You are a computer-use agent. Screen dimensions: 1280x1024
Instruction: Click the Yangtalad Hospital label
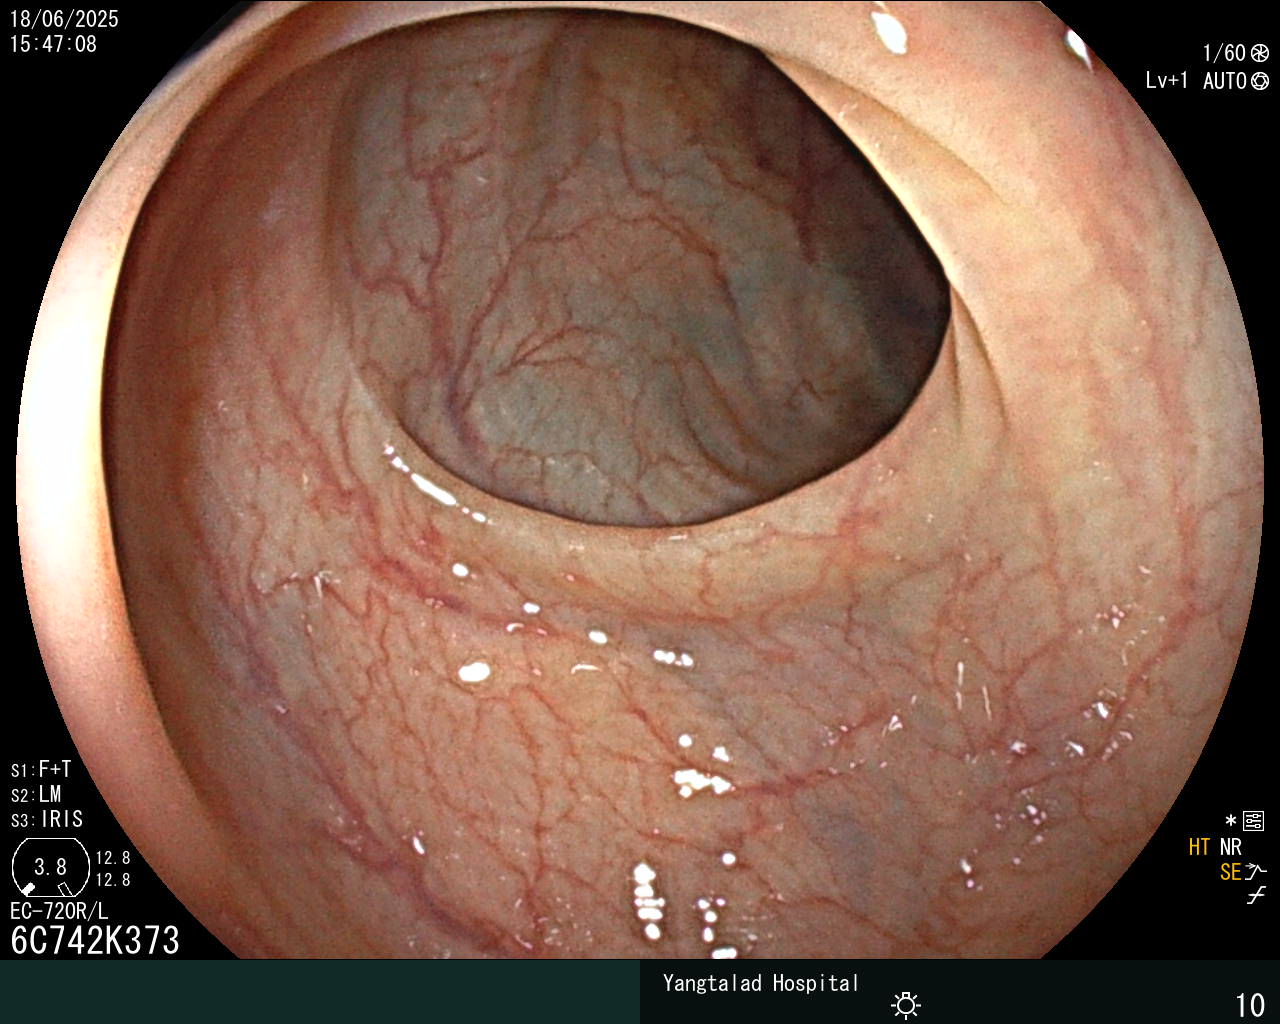[761, 983]
